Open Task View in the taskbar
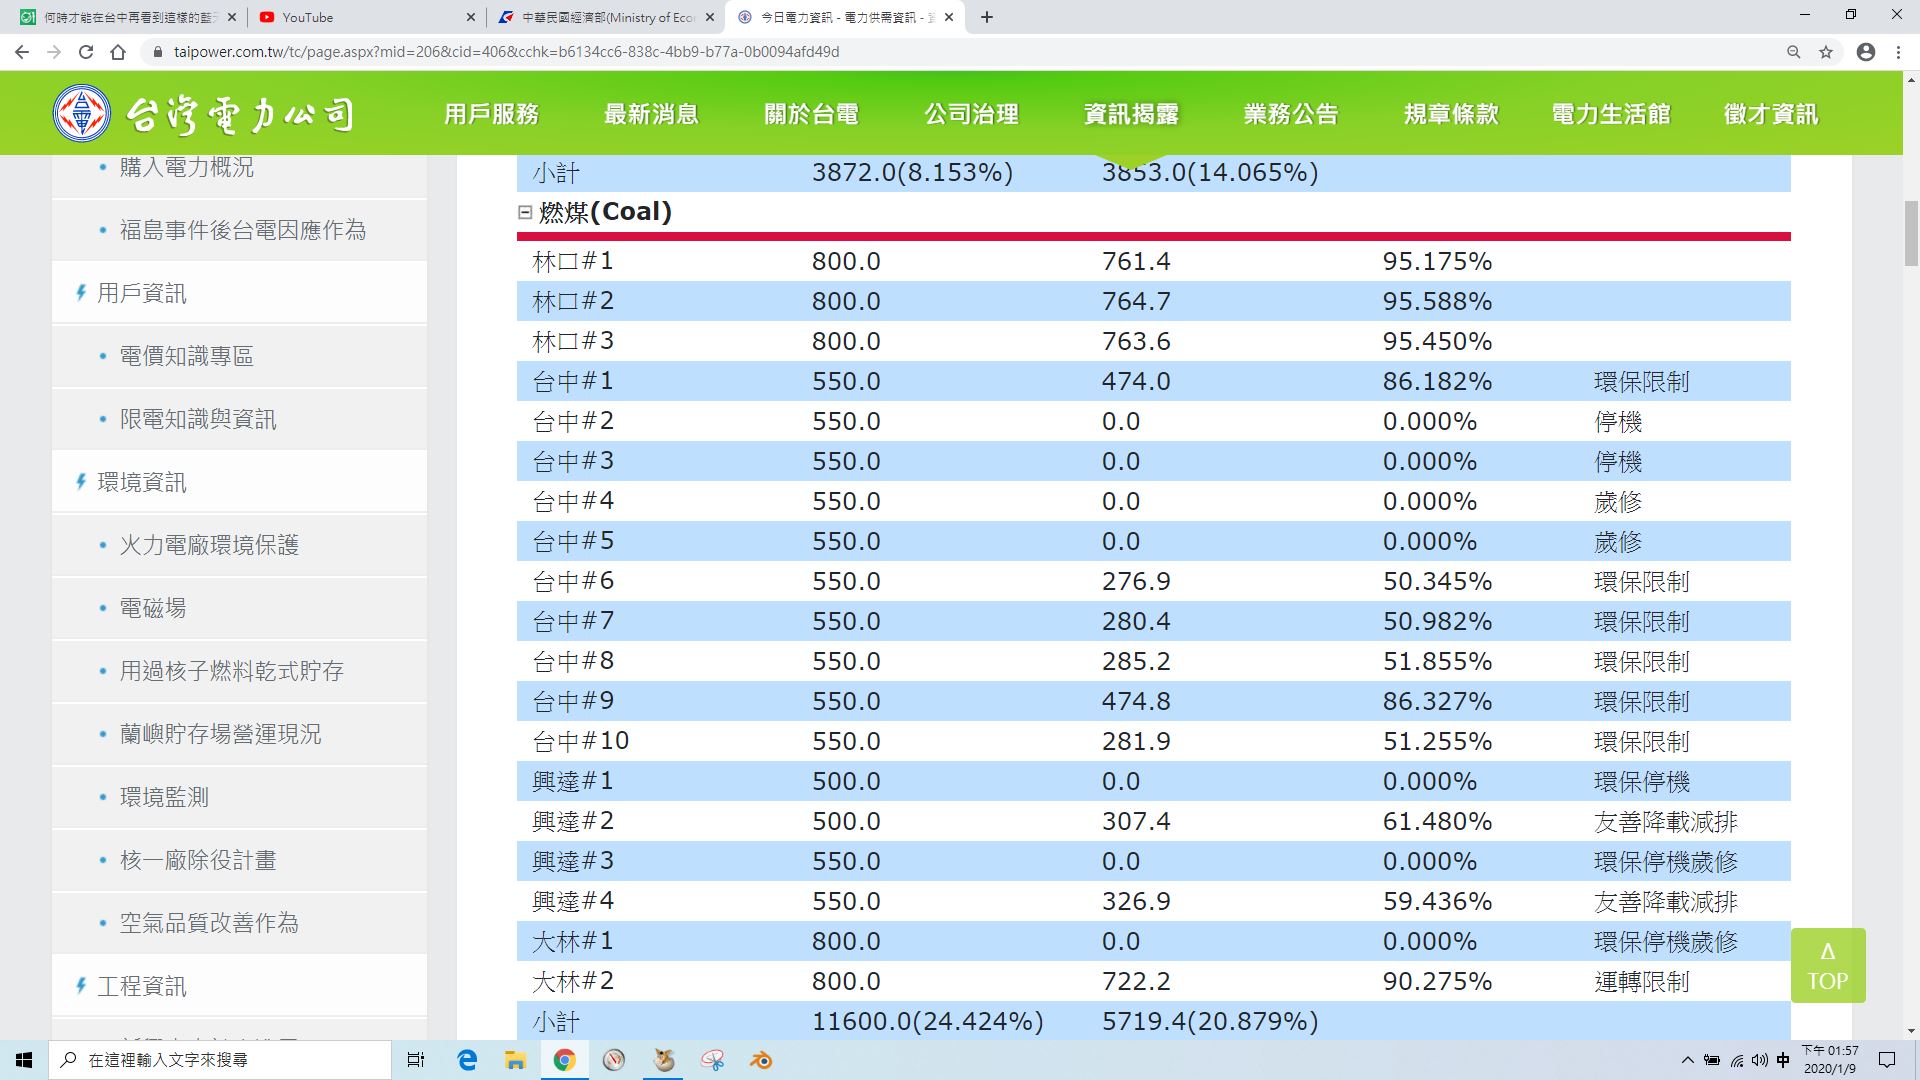The height and width of the screenshot is (1080, 1920). 416,1060
